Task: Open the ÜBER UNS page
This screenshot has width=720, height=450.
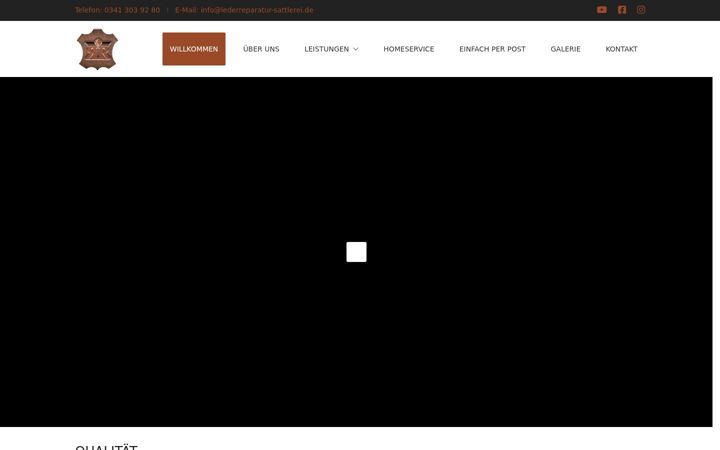Action: [261, 49]
